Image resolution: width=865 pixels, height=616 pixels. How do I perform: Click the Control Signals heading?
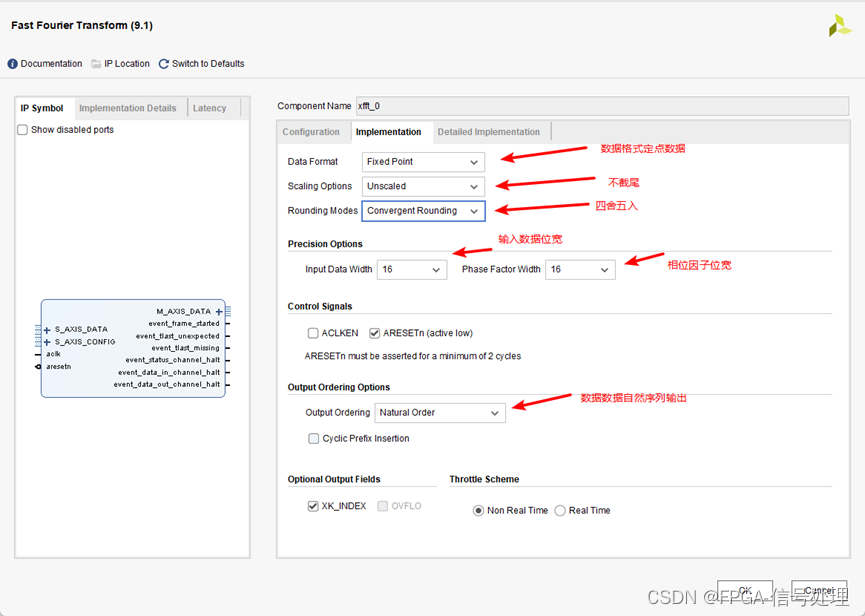(x=320, y=306)
